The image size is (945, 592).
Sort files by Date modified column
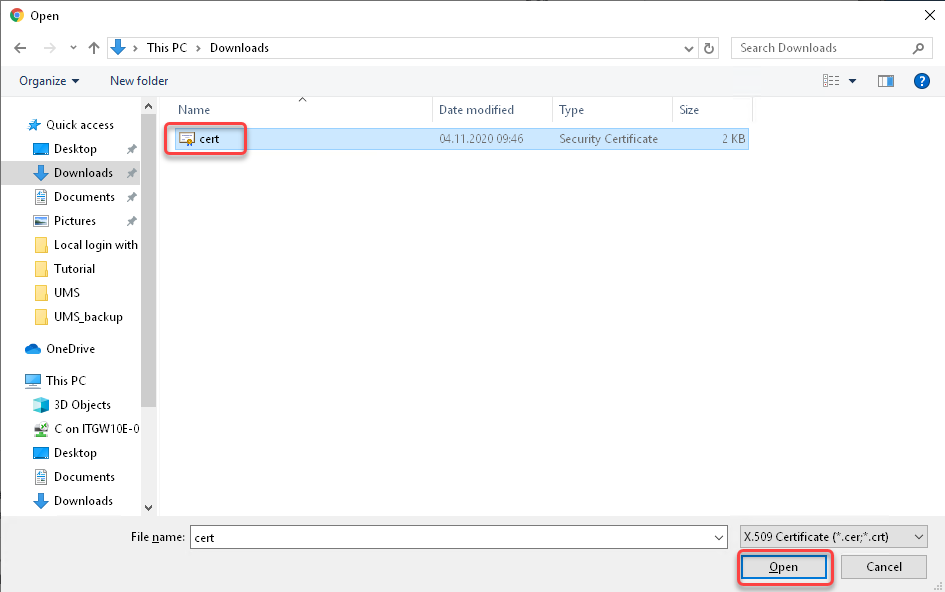click(476, 110)
